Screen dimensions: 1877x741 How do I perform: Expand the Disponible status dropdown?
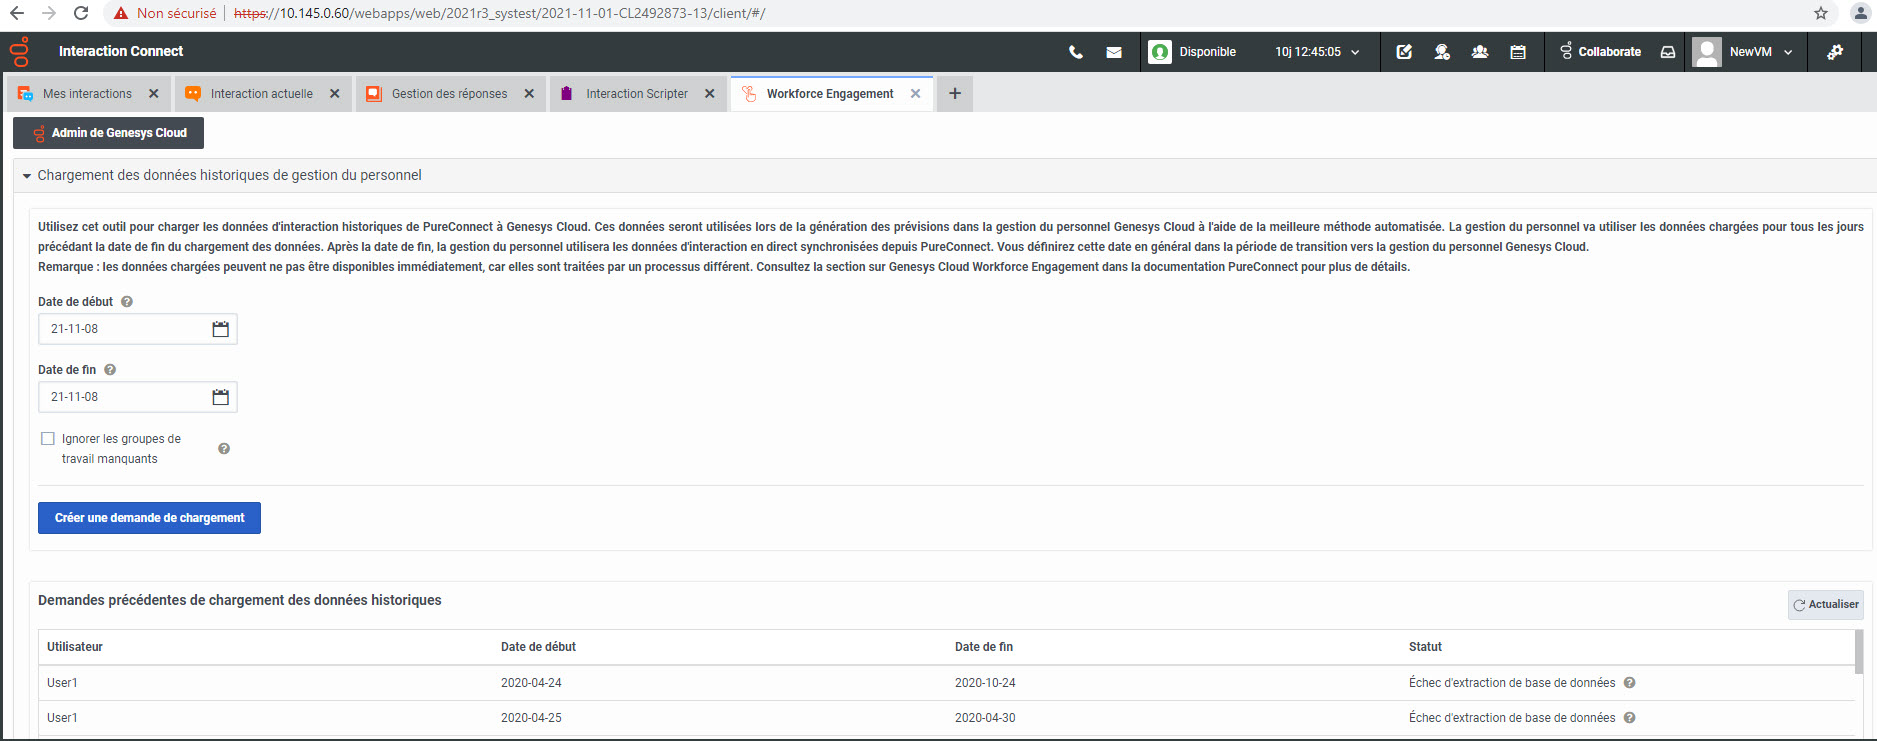(1355, 52)
